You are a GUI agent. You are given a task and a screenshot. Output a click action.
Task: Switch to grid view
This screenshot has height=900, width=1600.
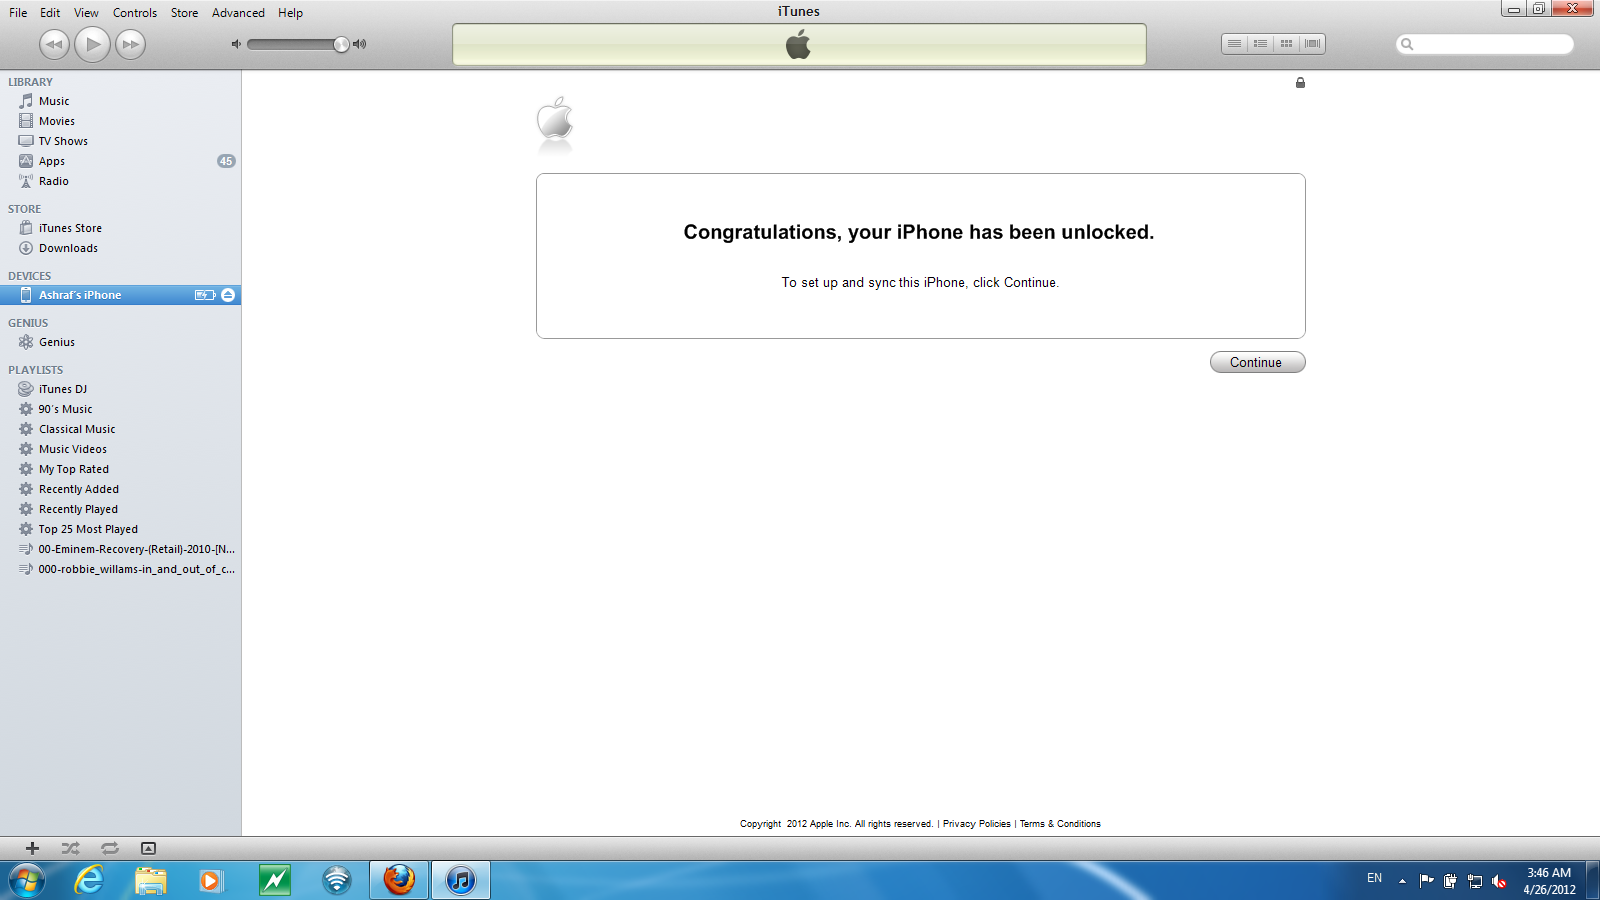click(x=1286, y=44)
